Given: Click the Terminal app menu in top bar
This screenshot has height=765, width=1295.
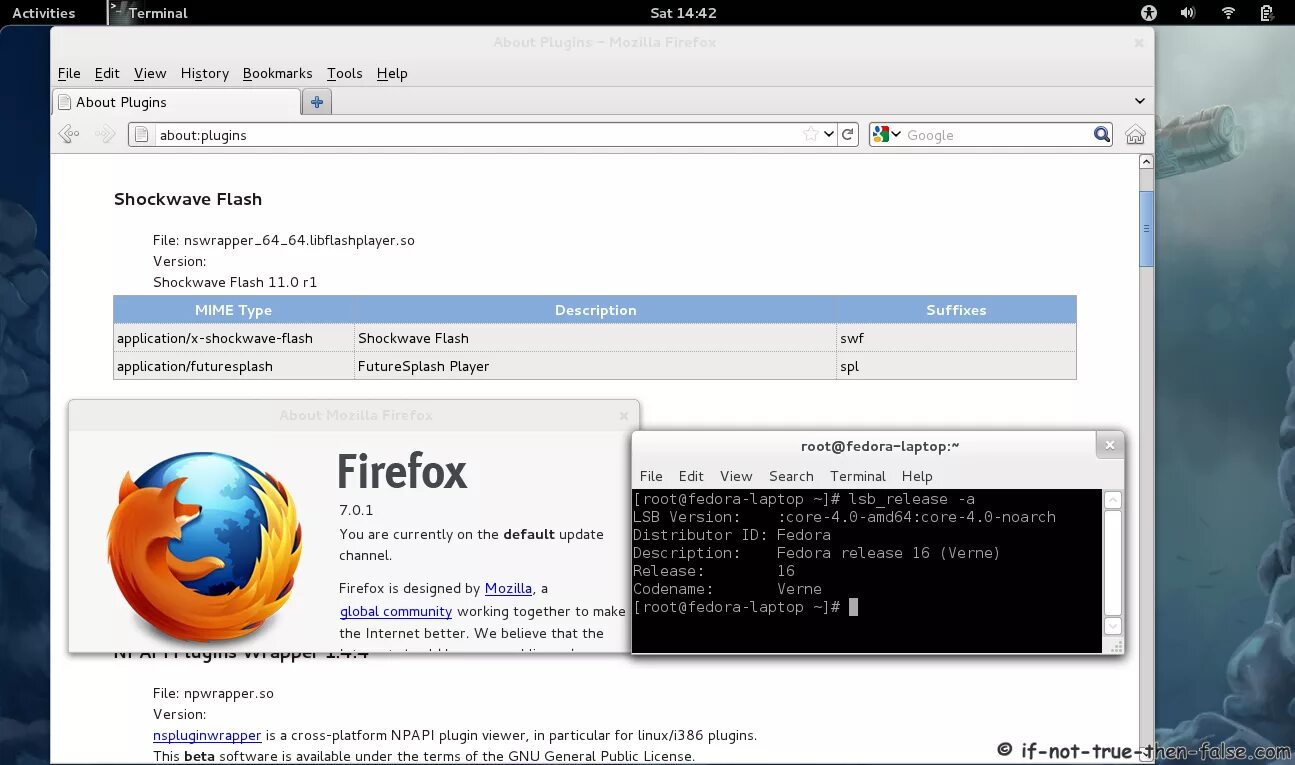Looking at the screenshot, I should (148, 13).
